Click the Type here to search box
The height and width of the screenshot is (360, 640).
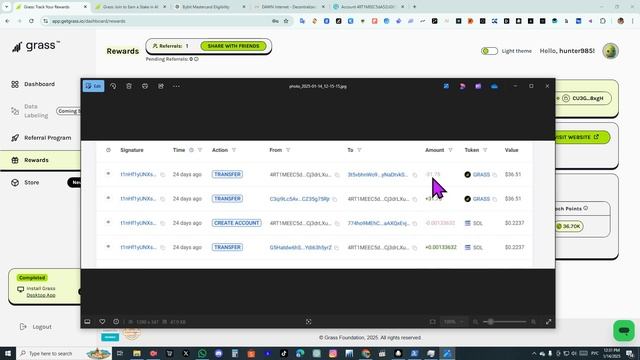tap(63, 353)
